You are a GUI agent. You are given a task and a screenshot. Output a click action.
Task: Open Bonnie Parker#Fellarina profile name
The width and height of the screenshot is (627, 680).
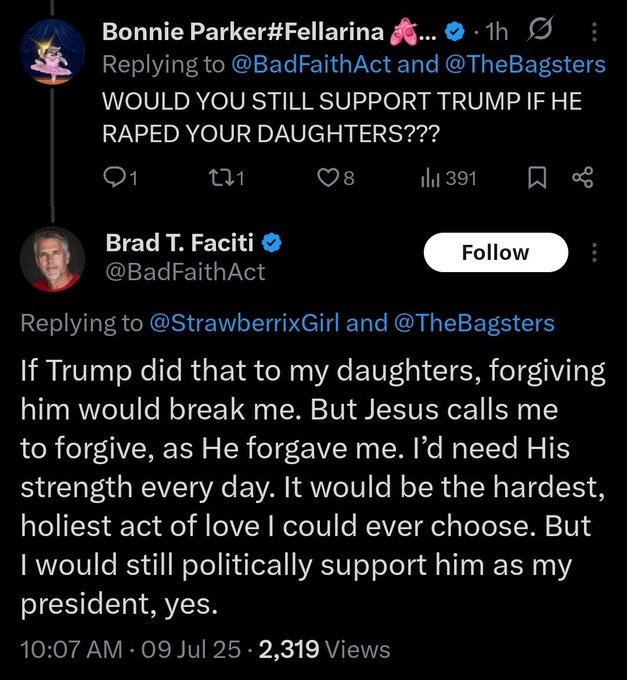[243, 32]
